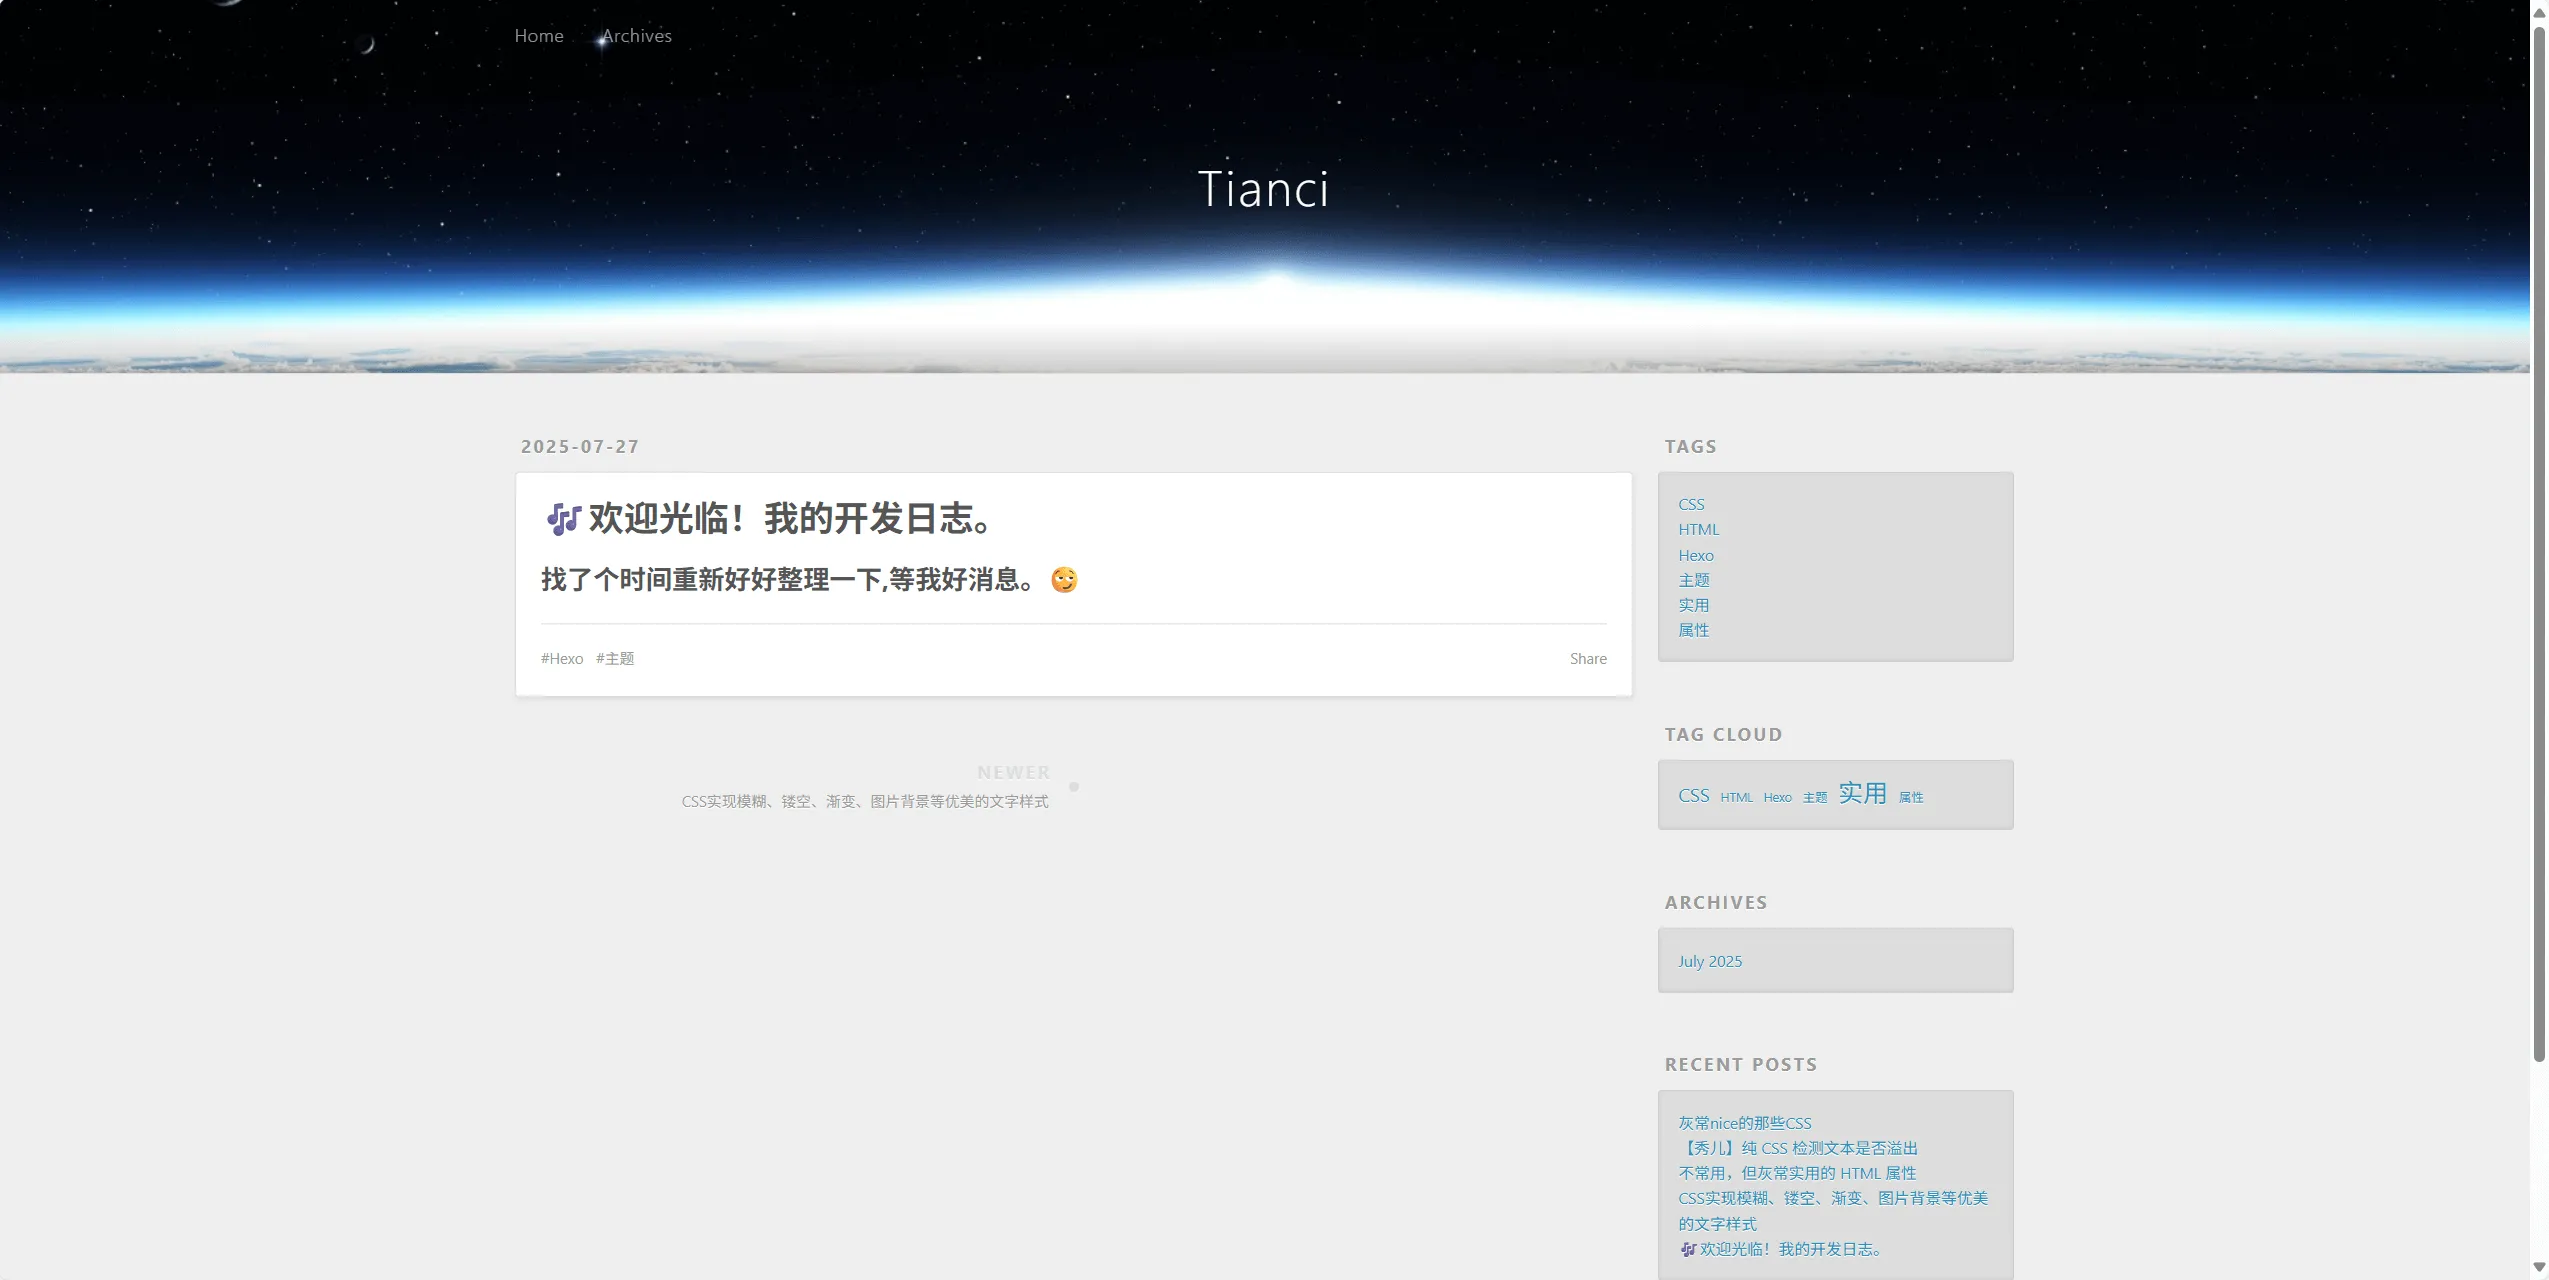This screenshot has width=2549, height=1280.
Task: Click 属性 in the Tag Cloud
Action: 1911,798
